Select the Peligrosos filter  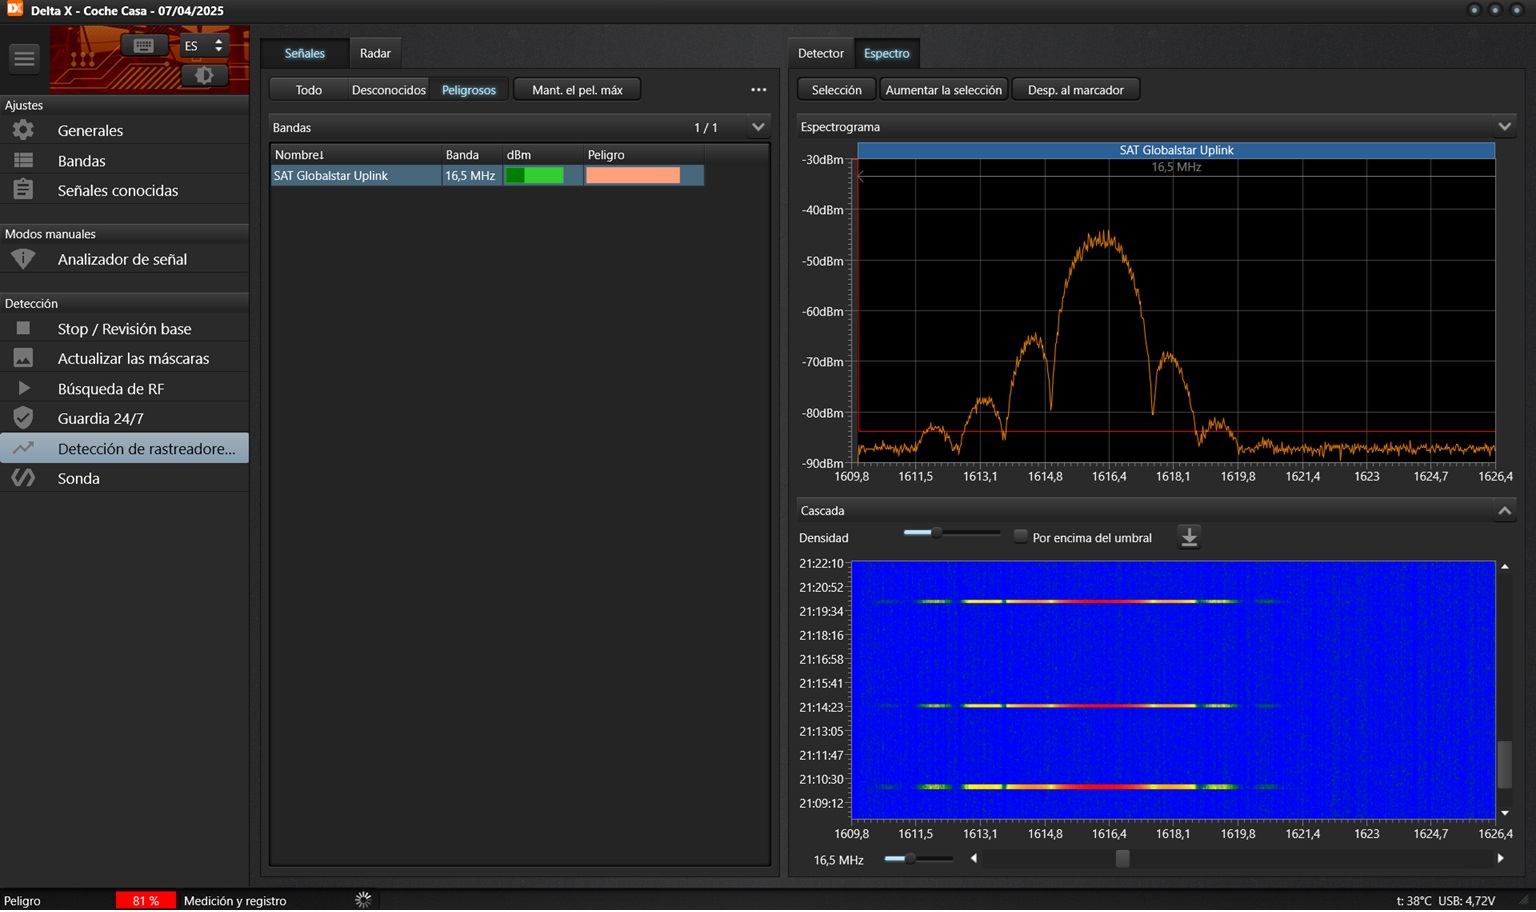(469, 90)
